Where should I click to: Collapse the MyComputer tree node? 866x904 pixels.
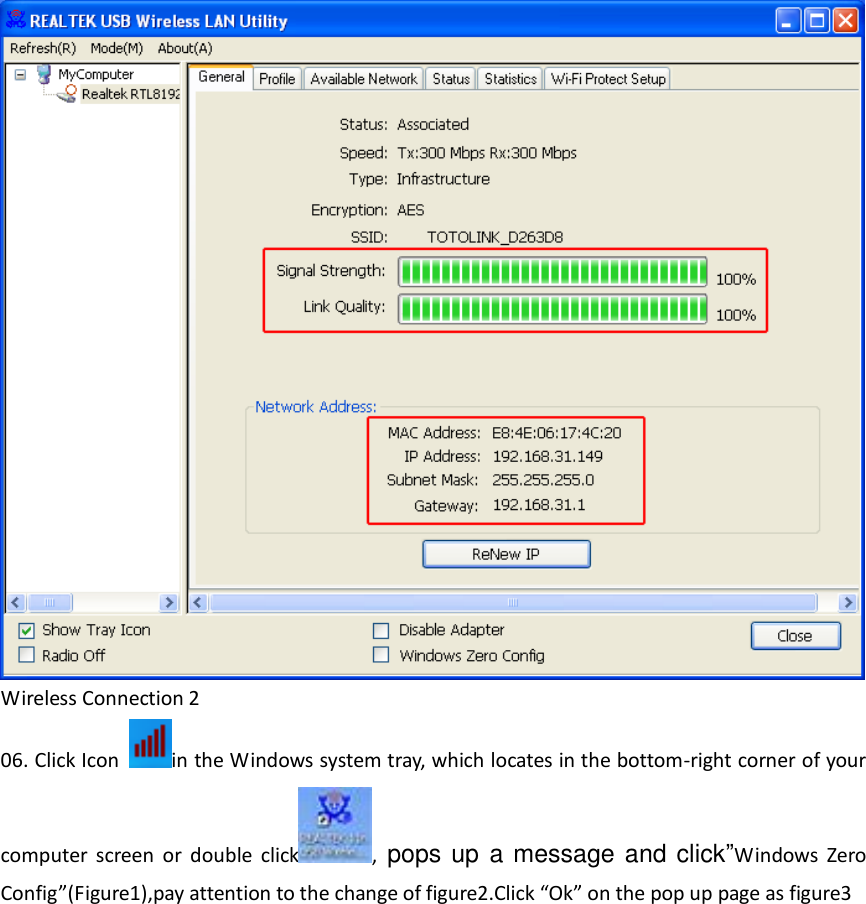[20, 74]
